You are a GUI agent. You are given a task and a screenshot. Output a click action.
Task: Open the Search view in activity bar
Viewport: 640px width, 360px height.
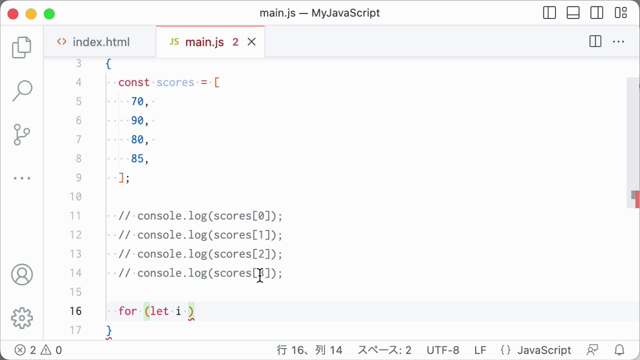[22, 91]
